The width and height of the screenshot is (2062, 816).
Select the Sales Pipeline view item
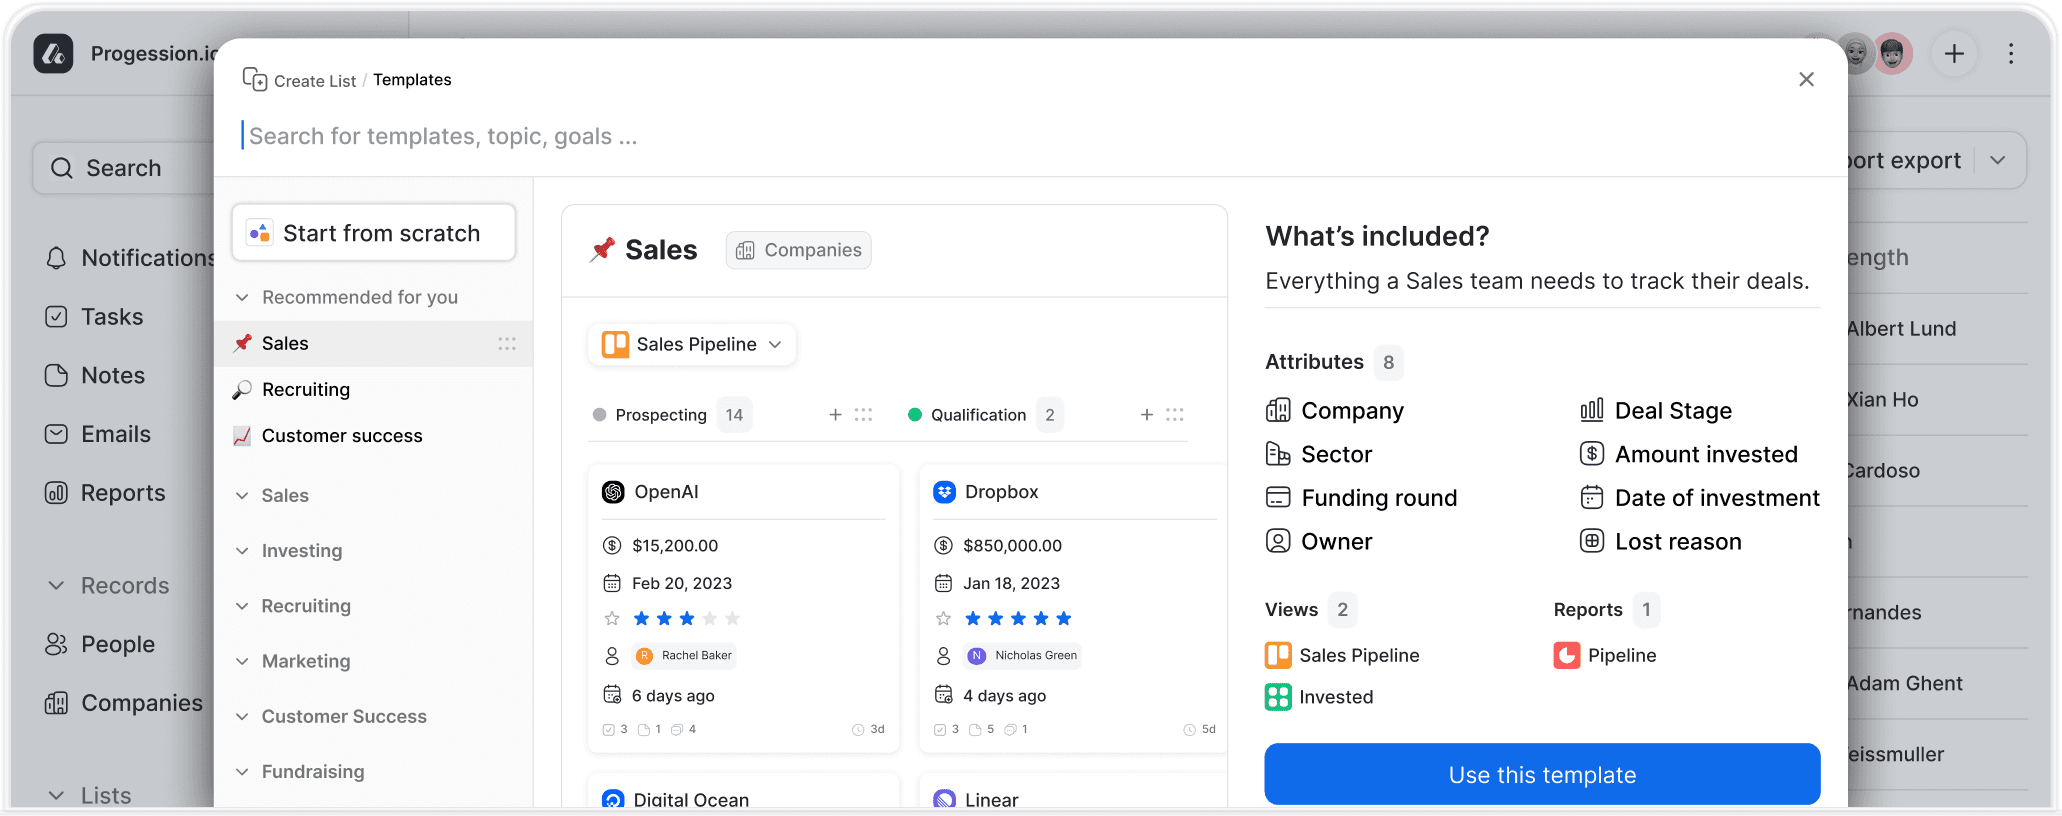(x=1342, y=656)
